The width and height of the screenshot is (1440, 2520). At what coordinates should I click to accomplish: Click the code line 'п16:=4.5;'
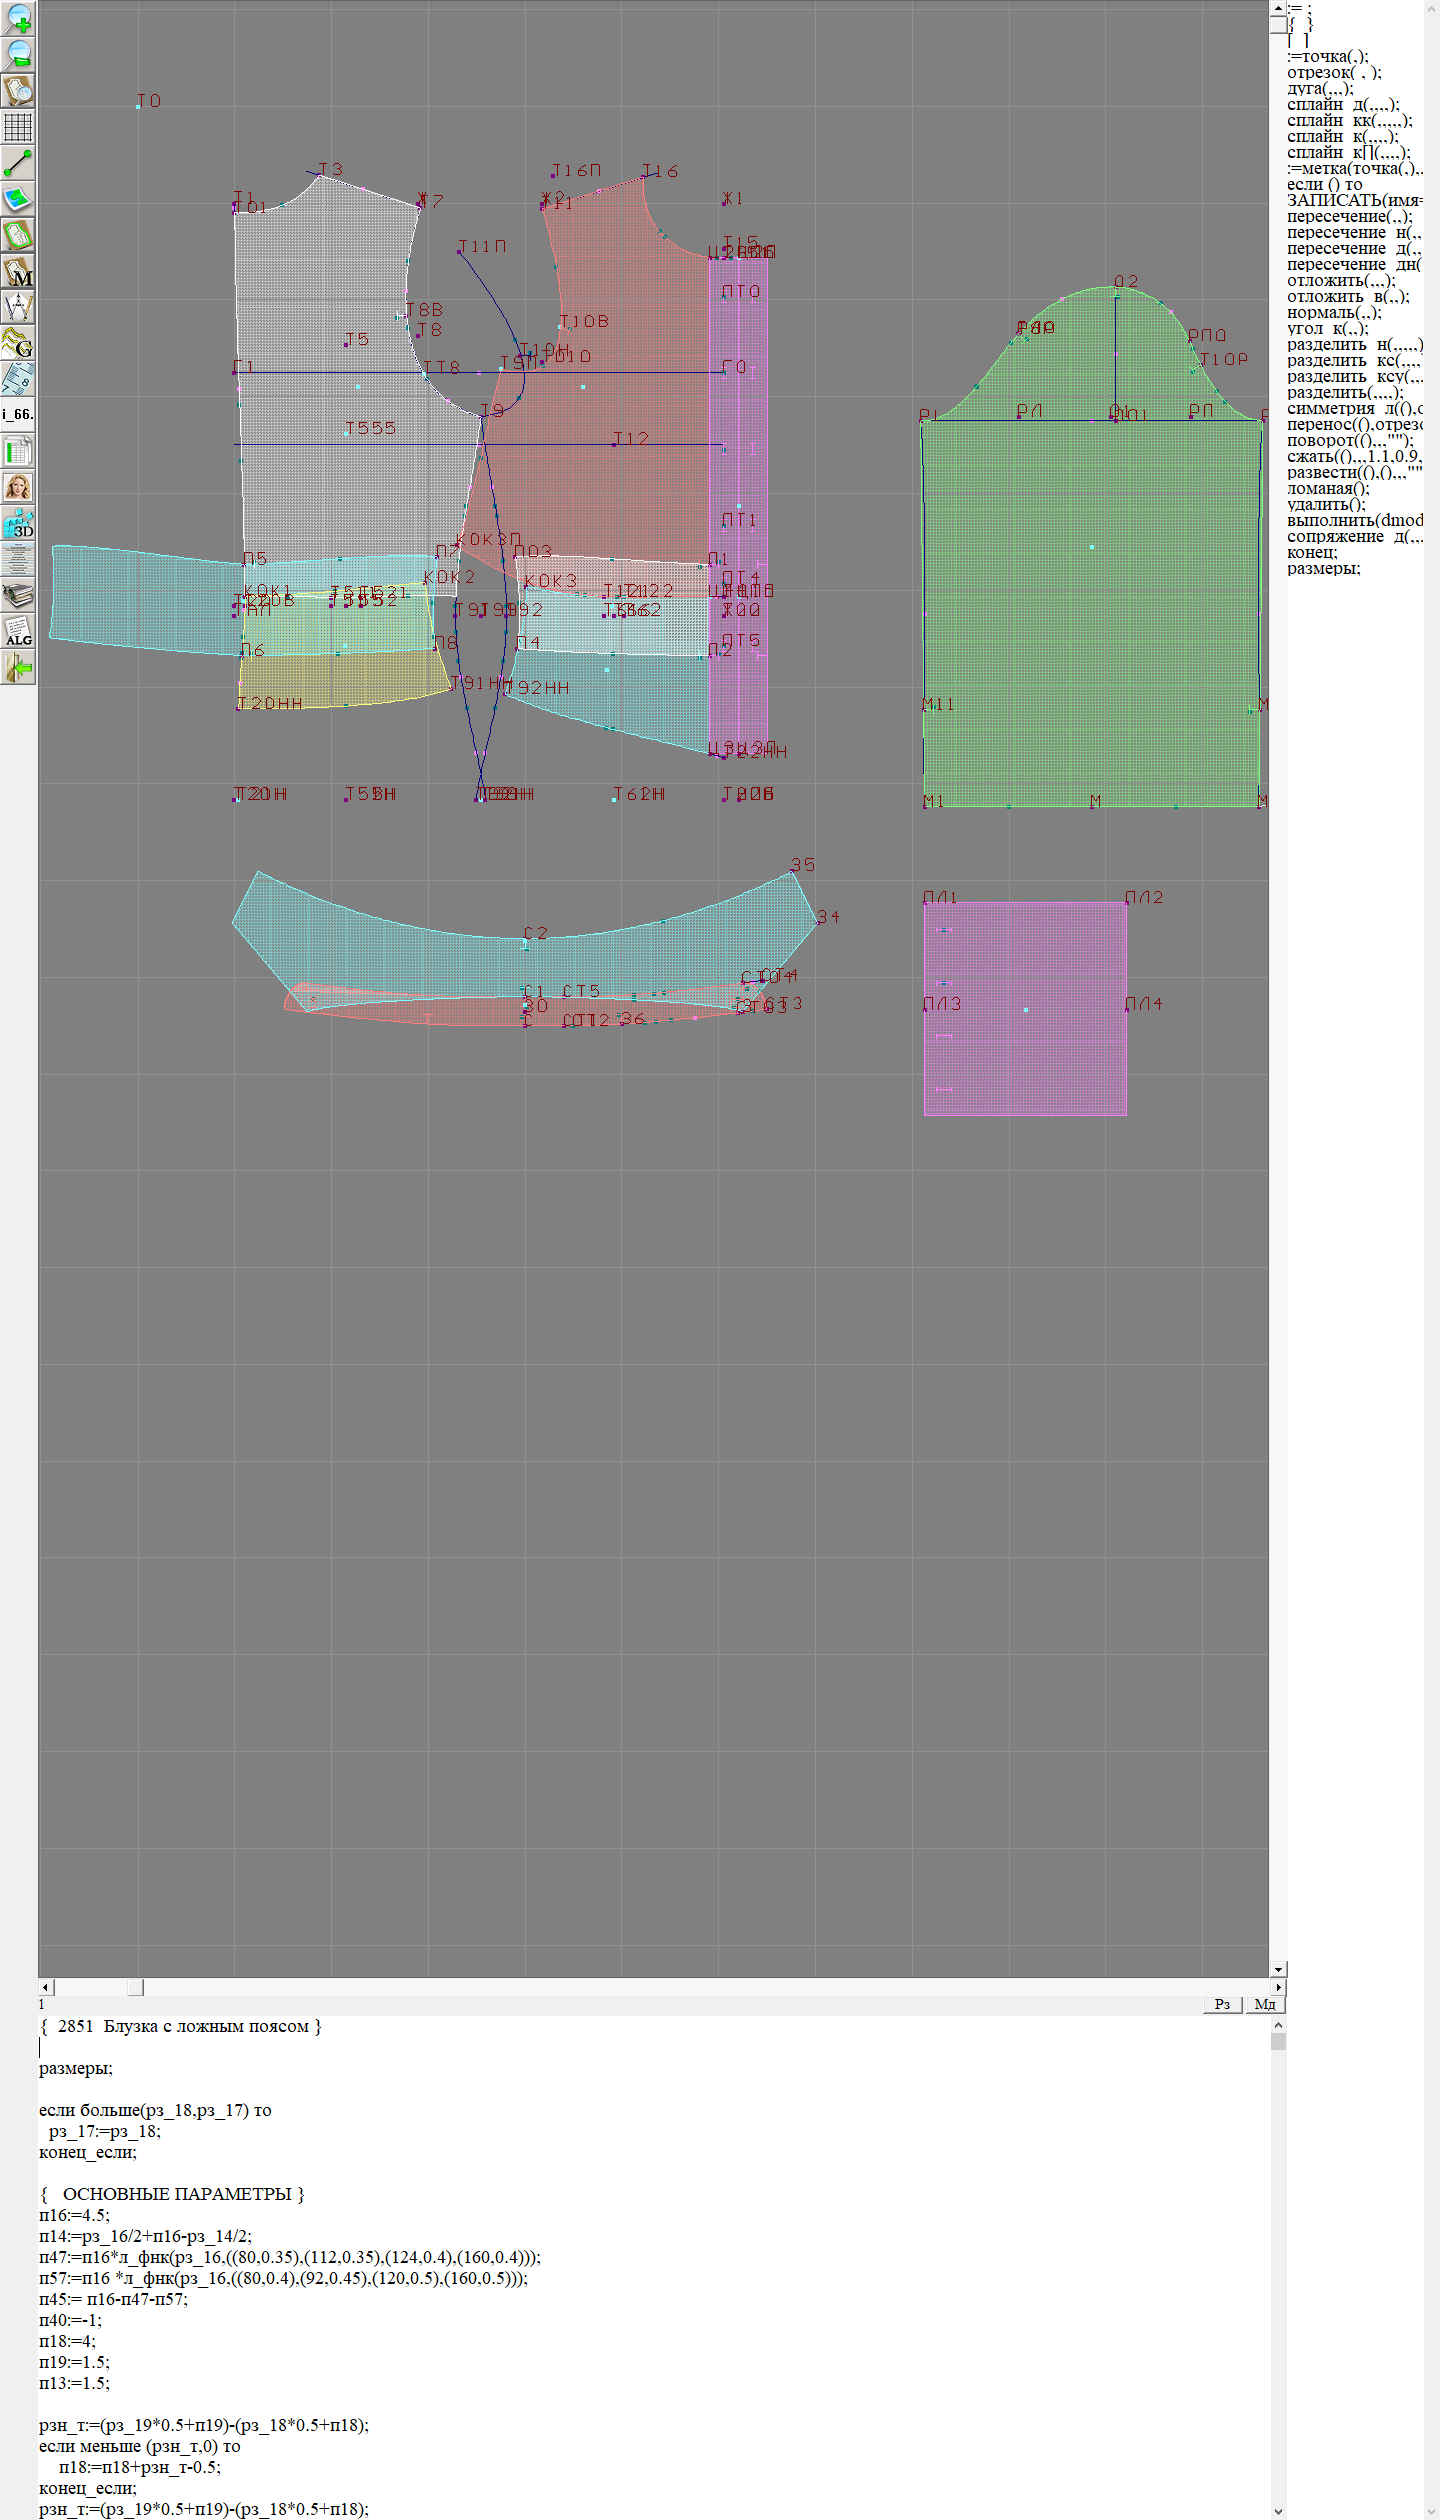75,2215
